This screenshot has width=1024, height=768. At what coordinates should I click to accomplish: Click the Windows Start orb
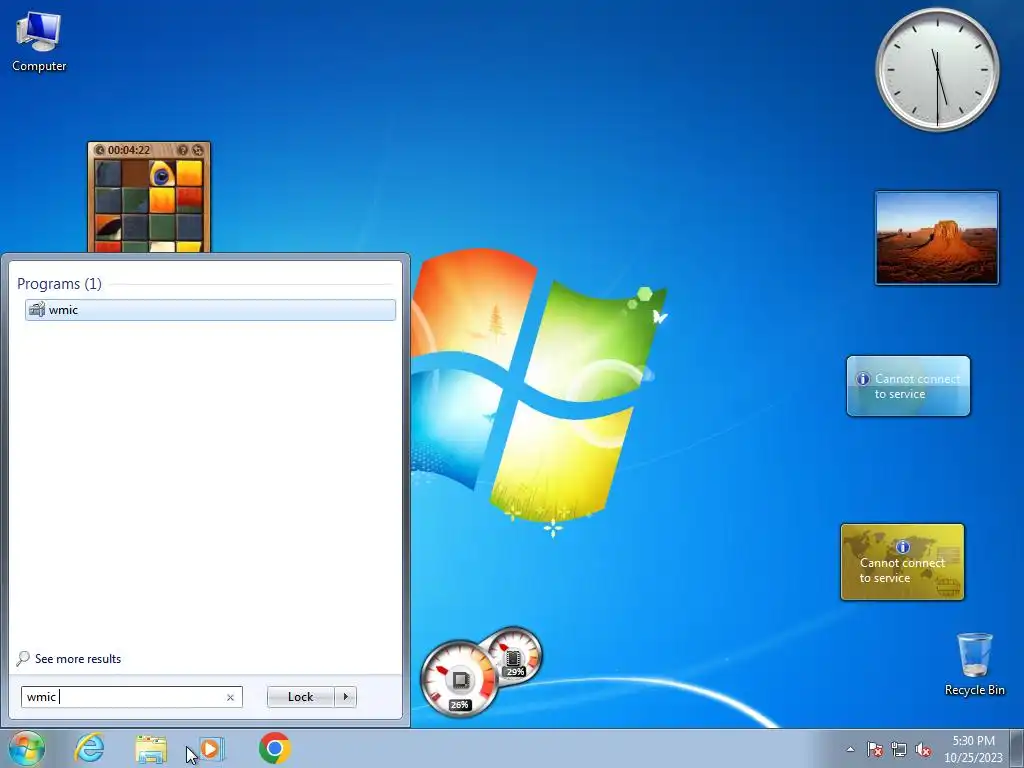[27, 748]
